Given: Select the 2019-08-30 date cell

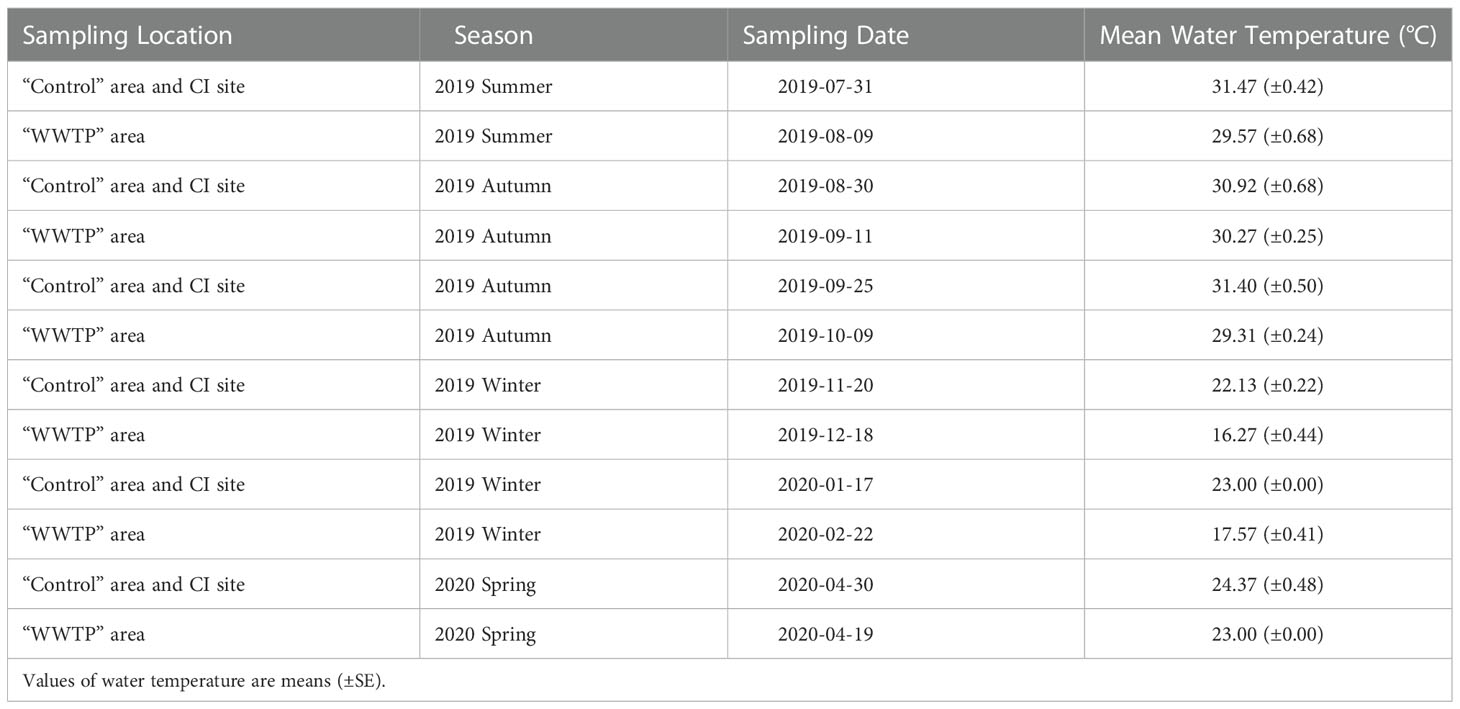Looking at the screenshot, I should [x=825, y=186].
